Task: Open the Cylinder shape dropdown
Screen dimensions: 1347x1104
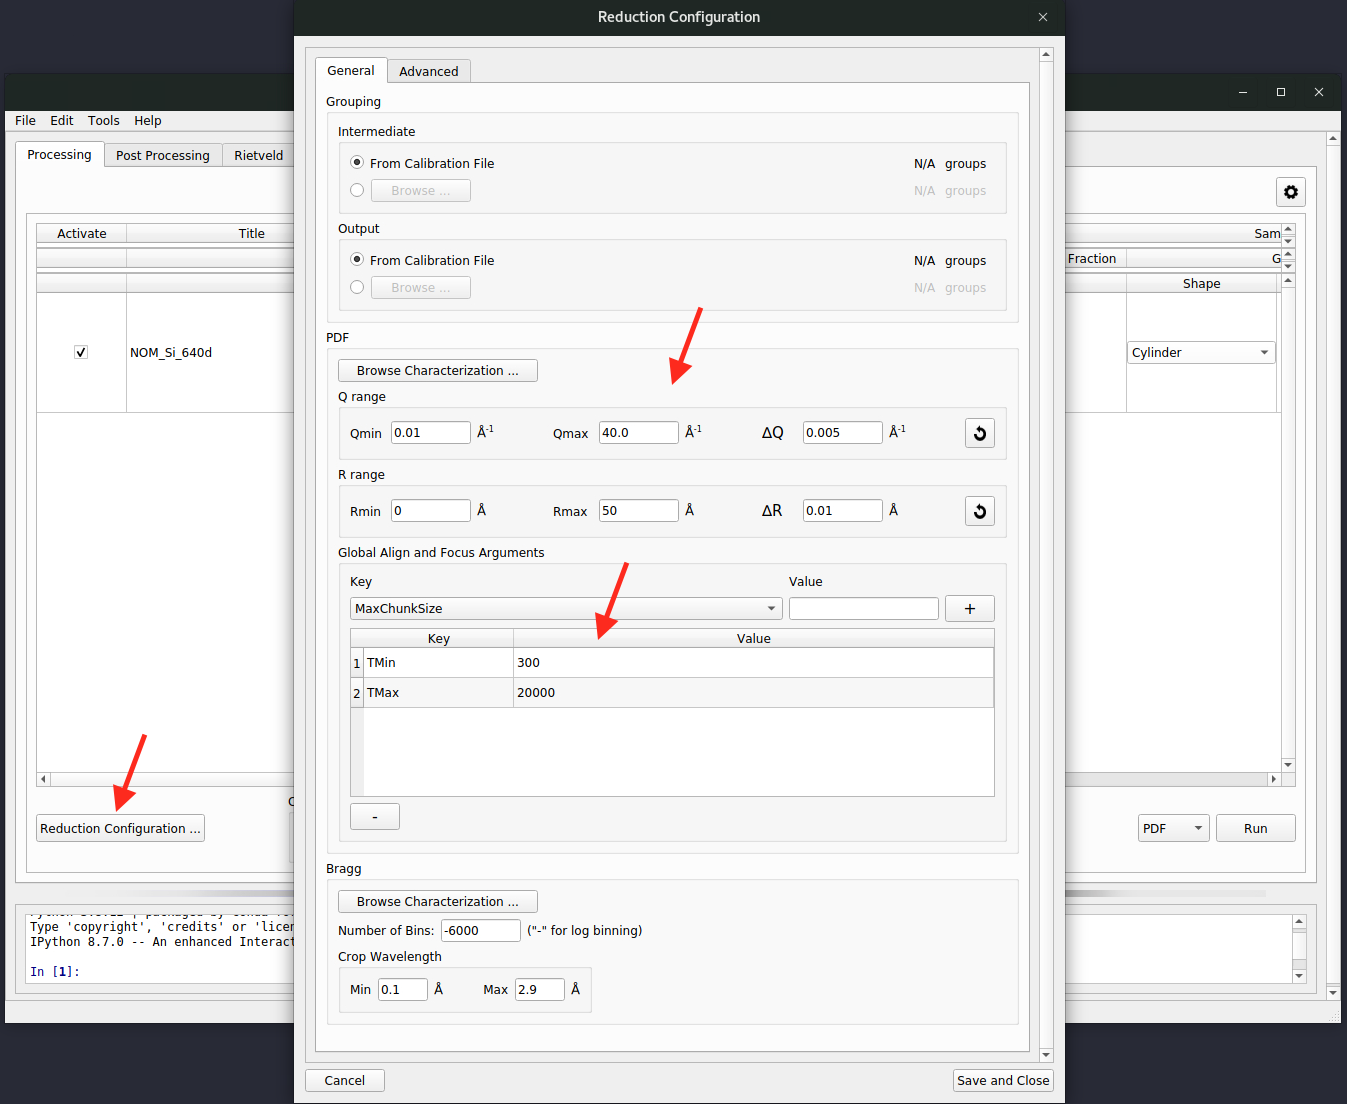Action: coord(1264,352)
